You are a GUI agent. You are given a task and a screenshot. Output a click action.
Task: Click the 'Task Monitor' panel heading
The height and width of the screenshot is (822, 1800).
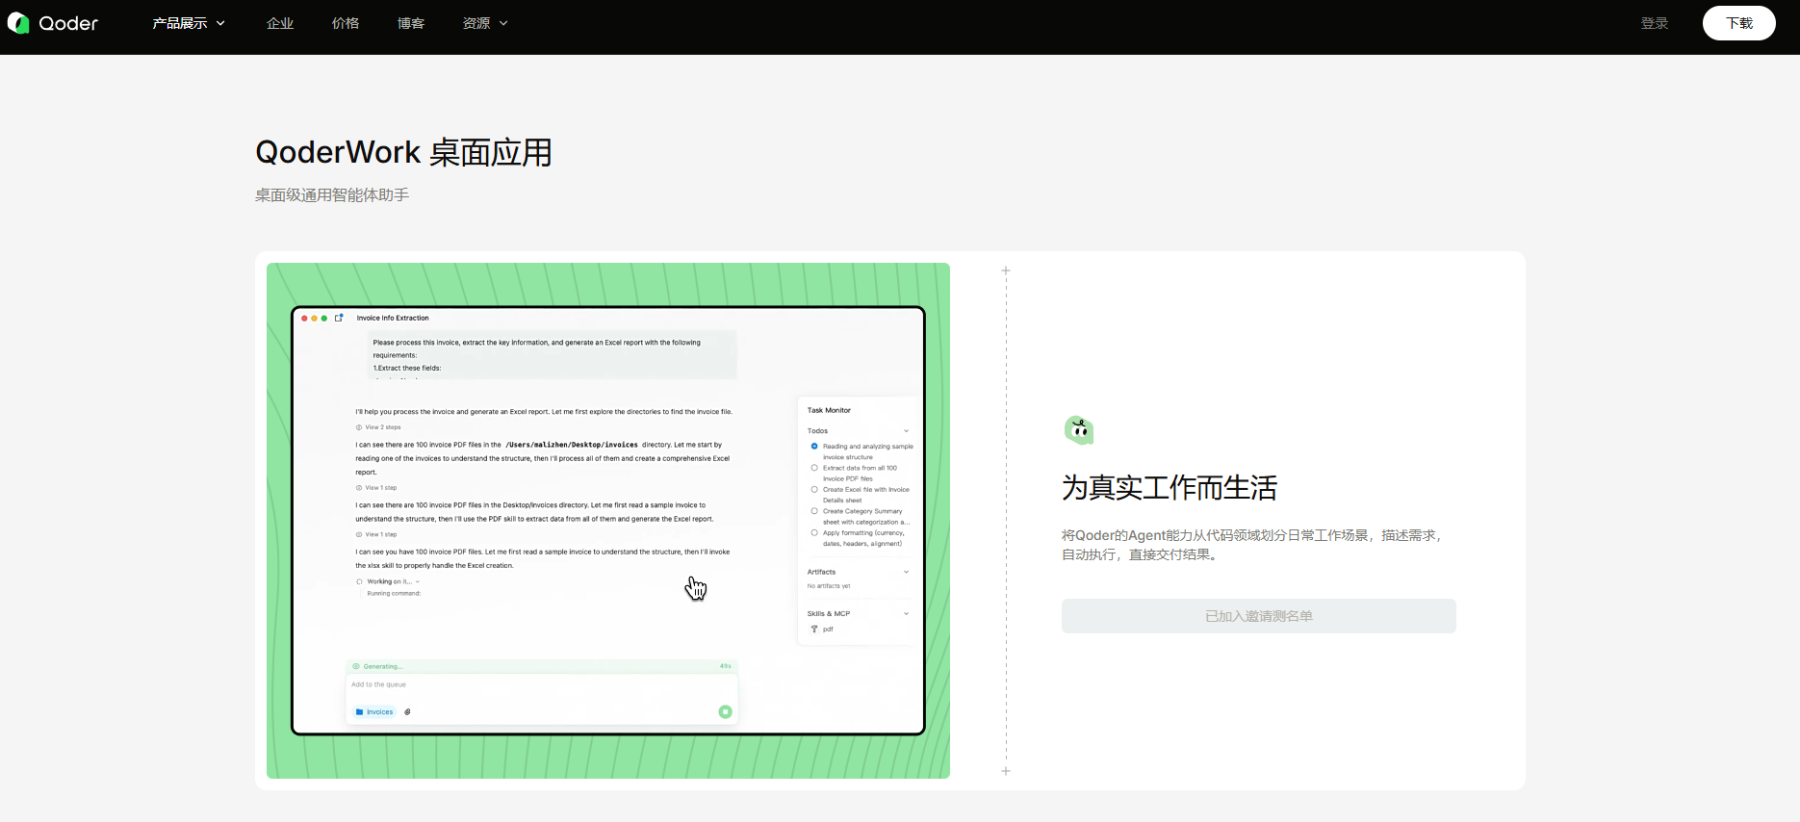[829, 410]
